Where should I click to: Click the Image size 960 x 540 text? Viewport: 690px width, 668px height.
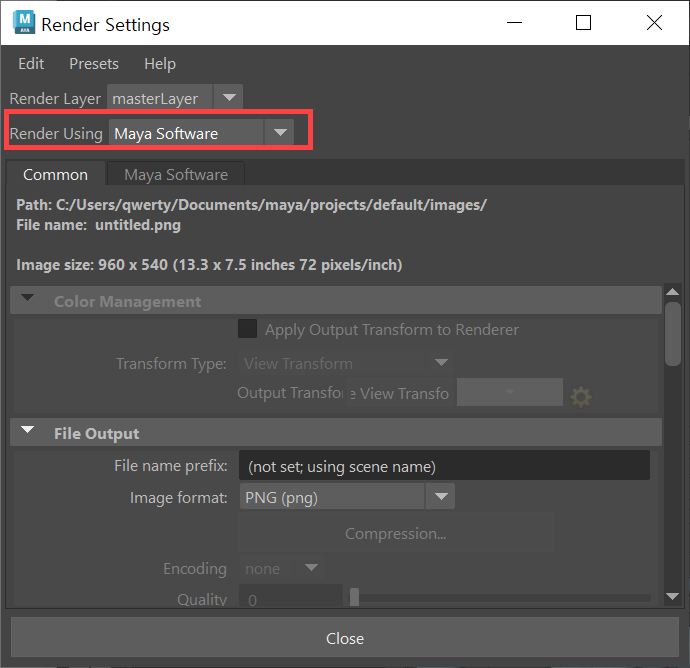coord(209,265)
